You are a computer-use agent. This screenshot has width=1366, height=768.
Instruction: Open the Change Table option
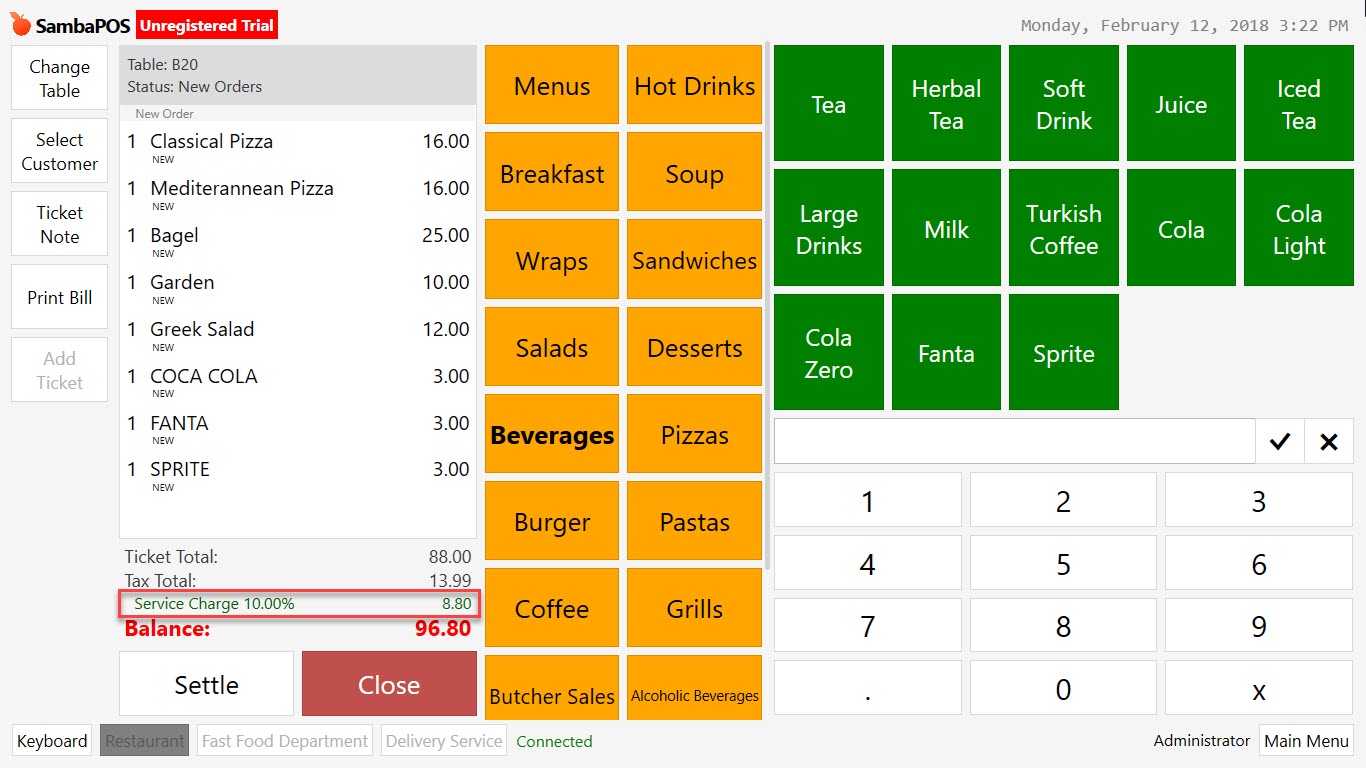coord(59,78)
